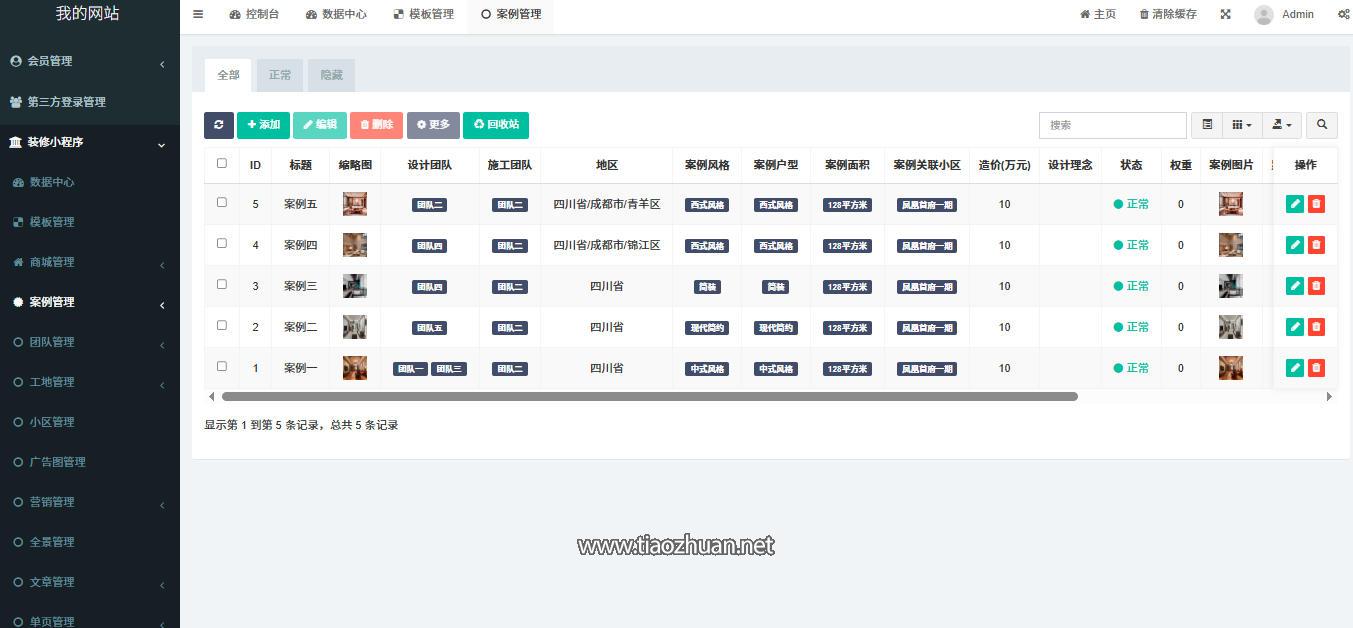Click the fullscreen icon in header
1353x628 pixels.
point(1225,14)
